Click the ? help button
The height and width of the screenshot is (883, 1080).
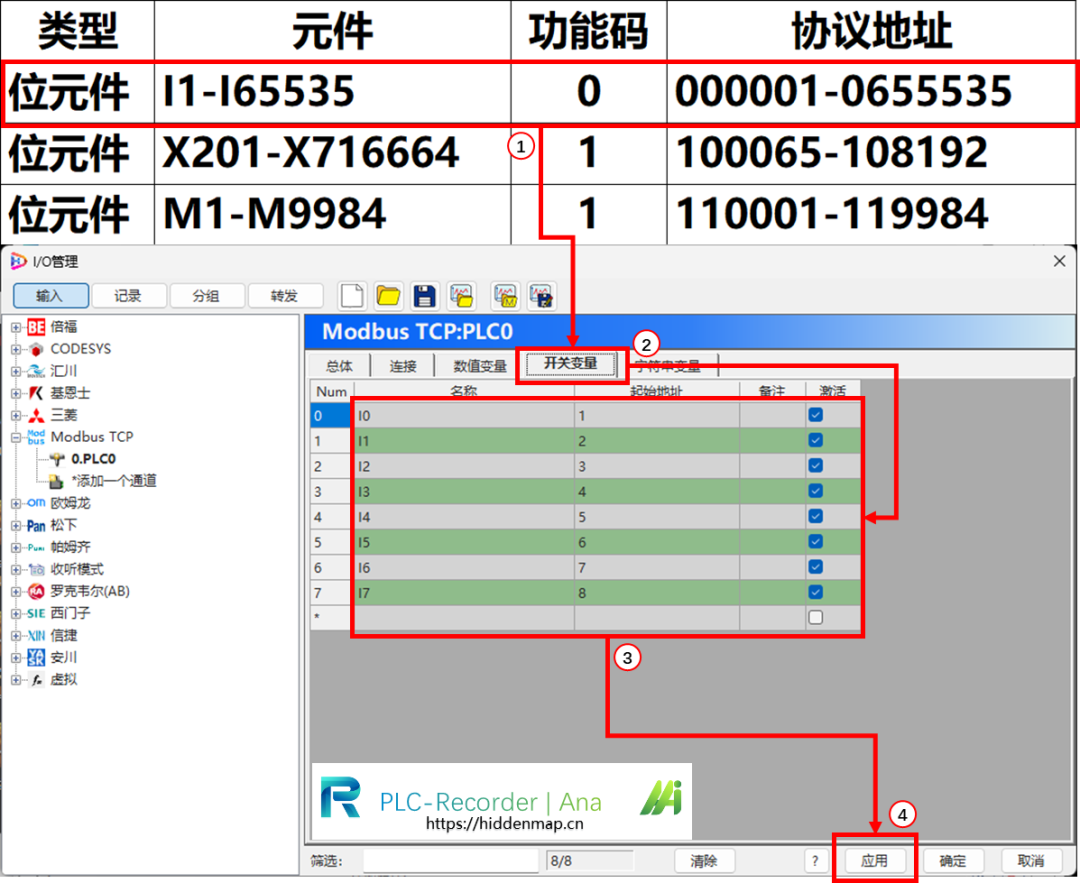[816, 861]
